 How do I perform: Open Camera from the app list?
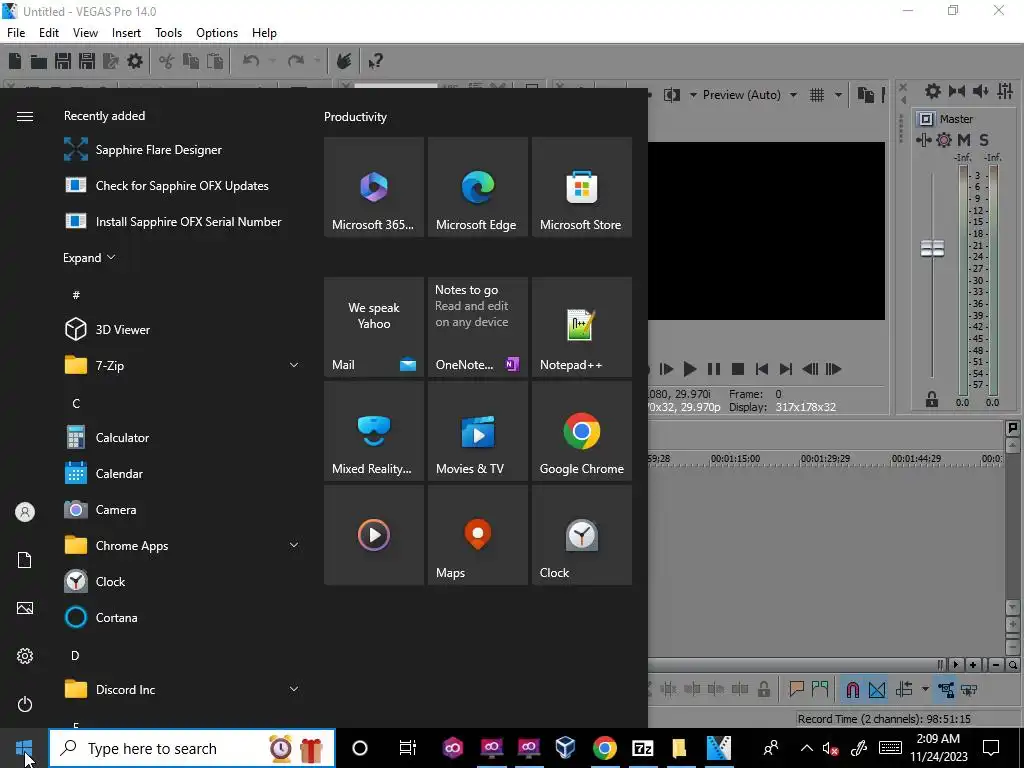coord(183,509)
